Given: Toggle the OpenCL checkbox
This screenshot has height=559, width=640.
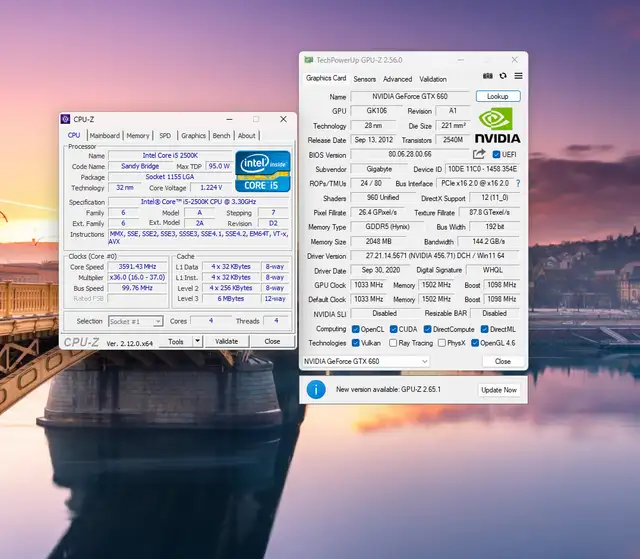Looking at the screenshot, I should 356,329.
